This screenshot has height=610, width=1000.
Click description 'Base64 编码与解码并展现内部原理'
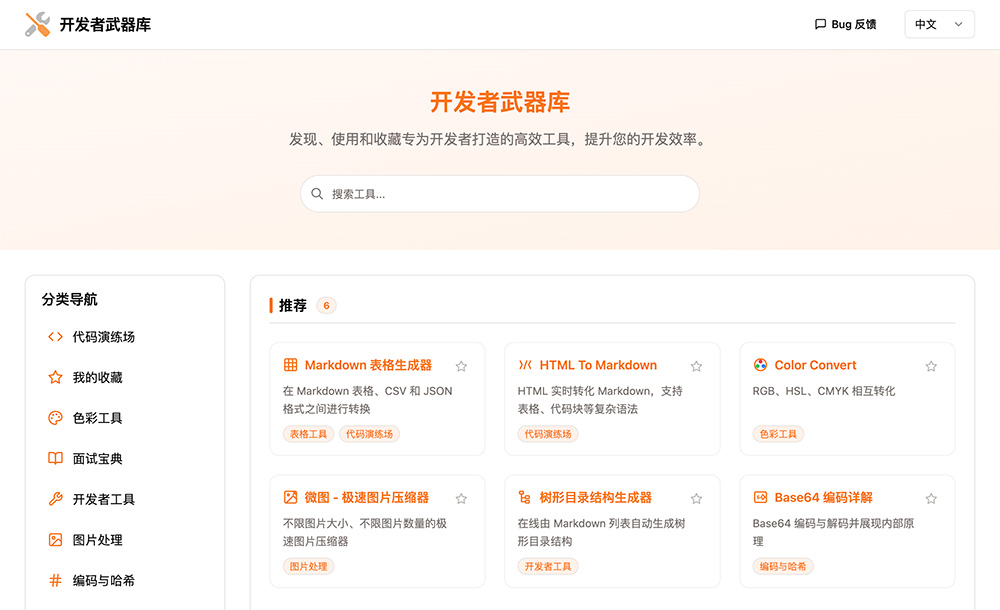tap(833, 532)
